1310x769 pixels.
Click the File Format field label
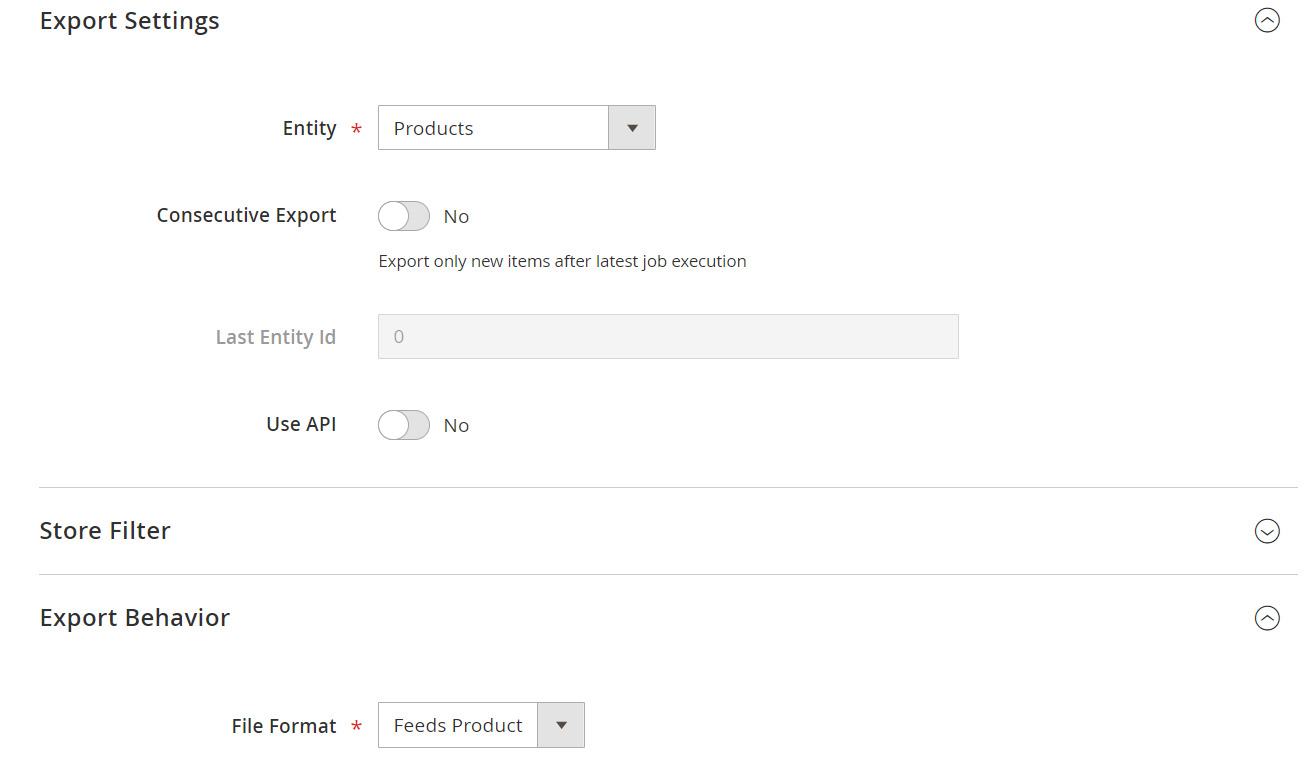284,726
